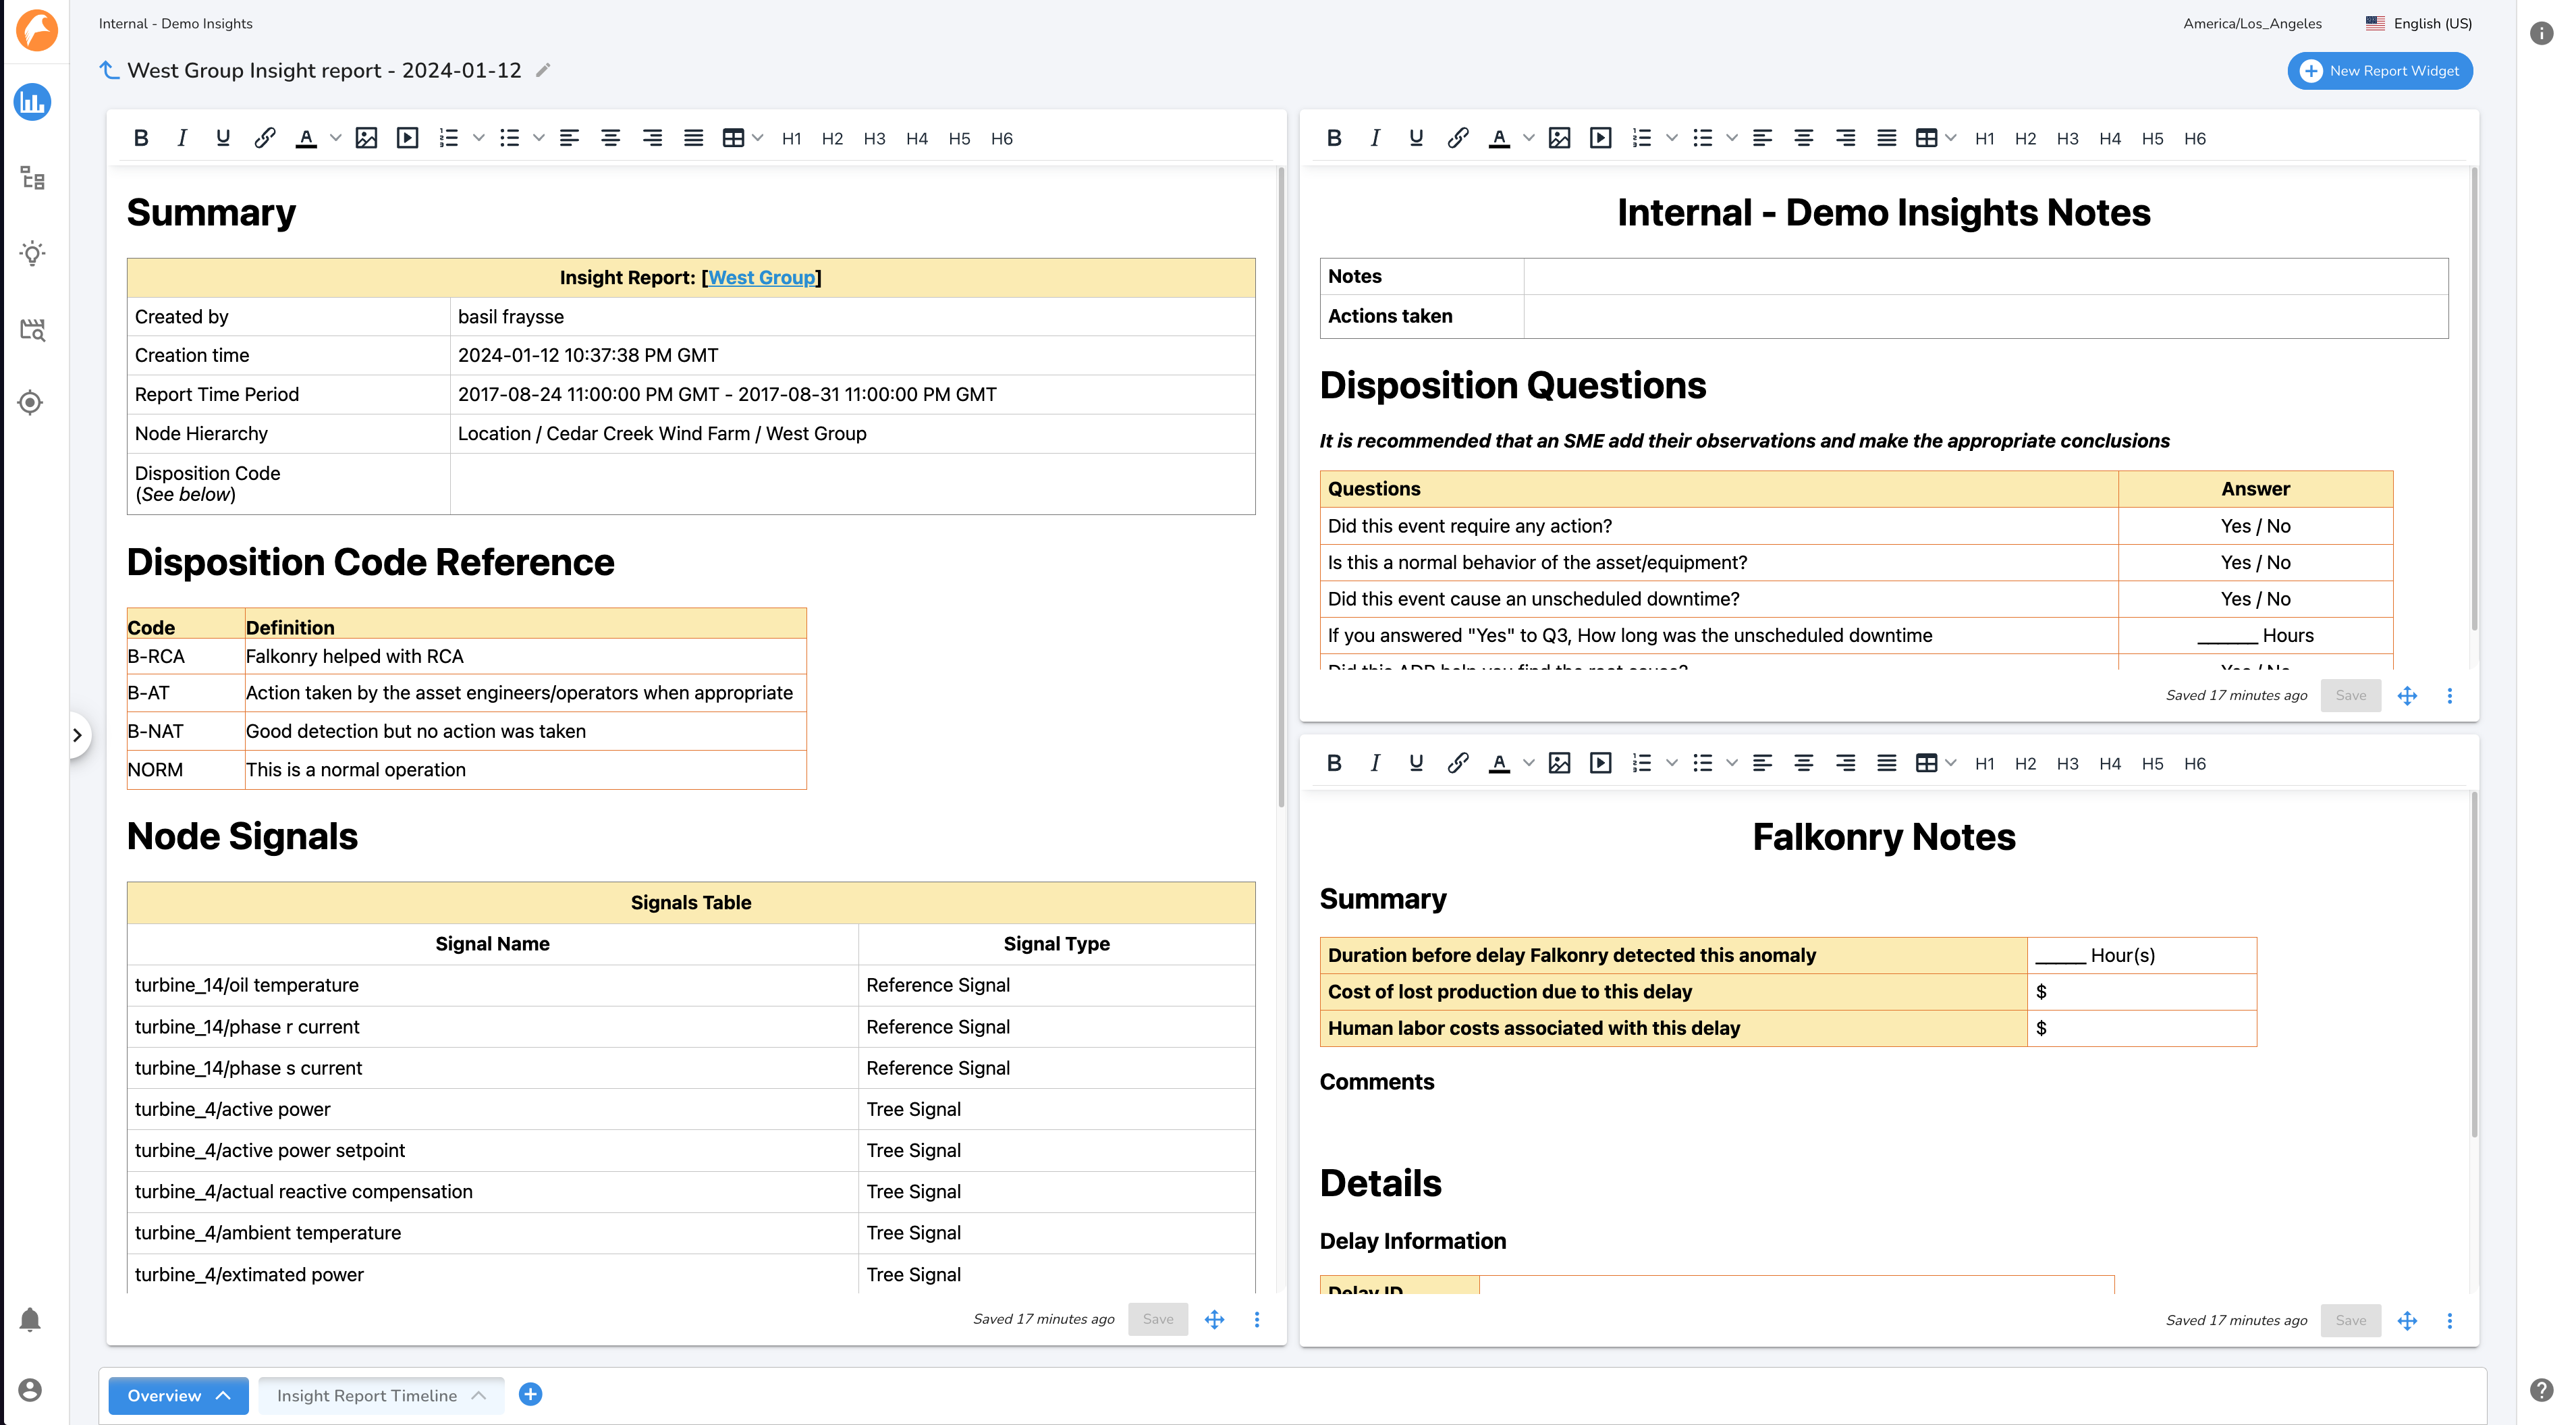Click Save in the Demo Insights Notes widget
Image resolution: width=2576 pixels, height=1425 pixels.
click(2350, 695)
